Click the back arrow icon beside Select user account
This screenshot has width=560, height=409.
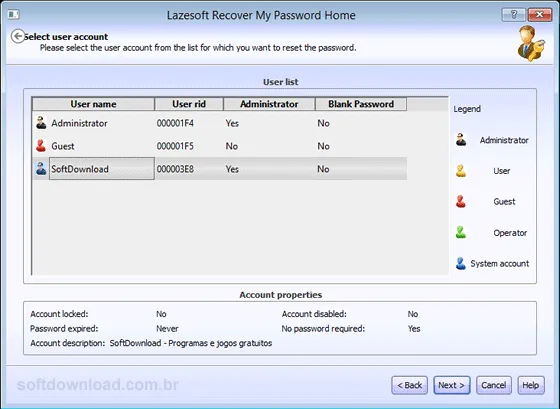click(18, 36)
